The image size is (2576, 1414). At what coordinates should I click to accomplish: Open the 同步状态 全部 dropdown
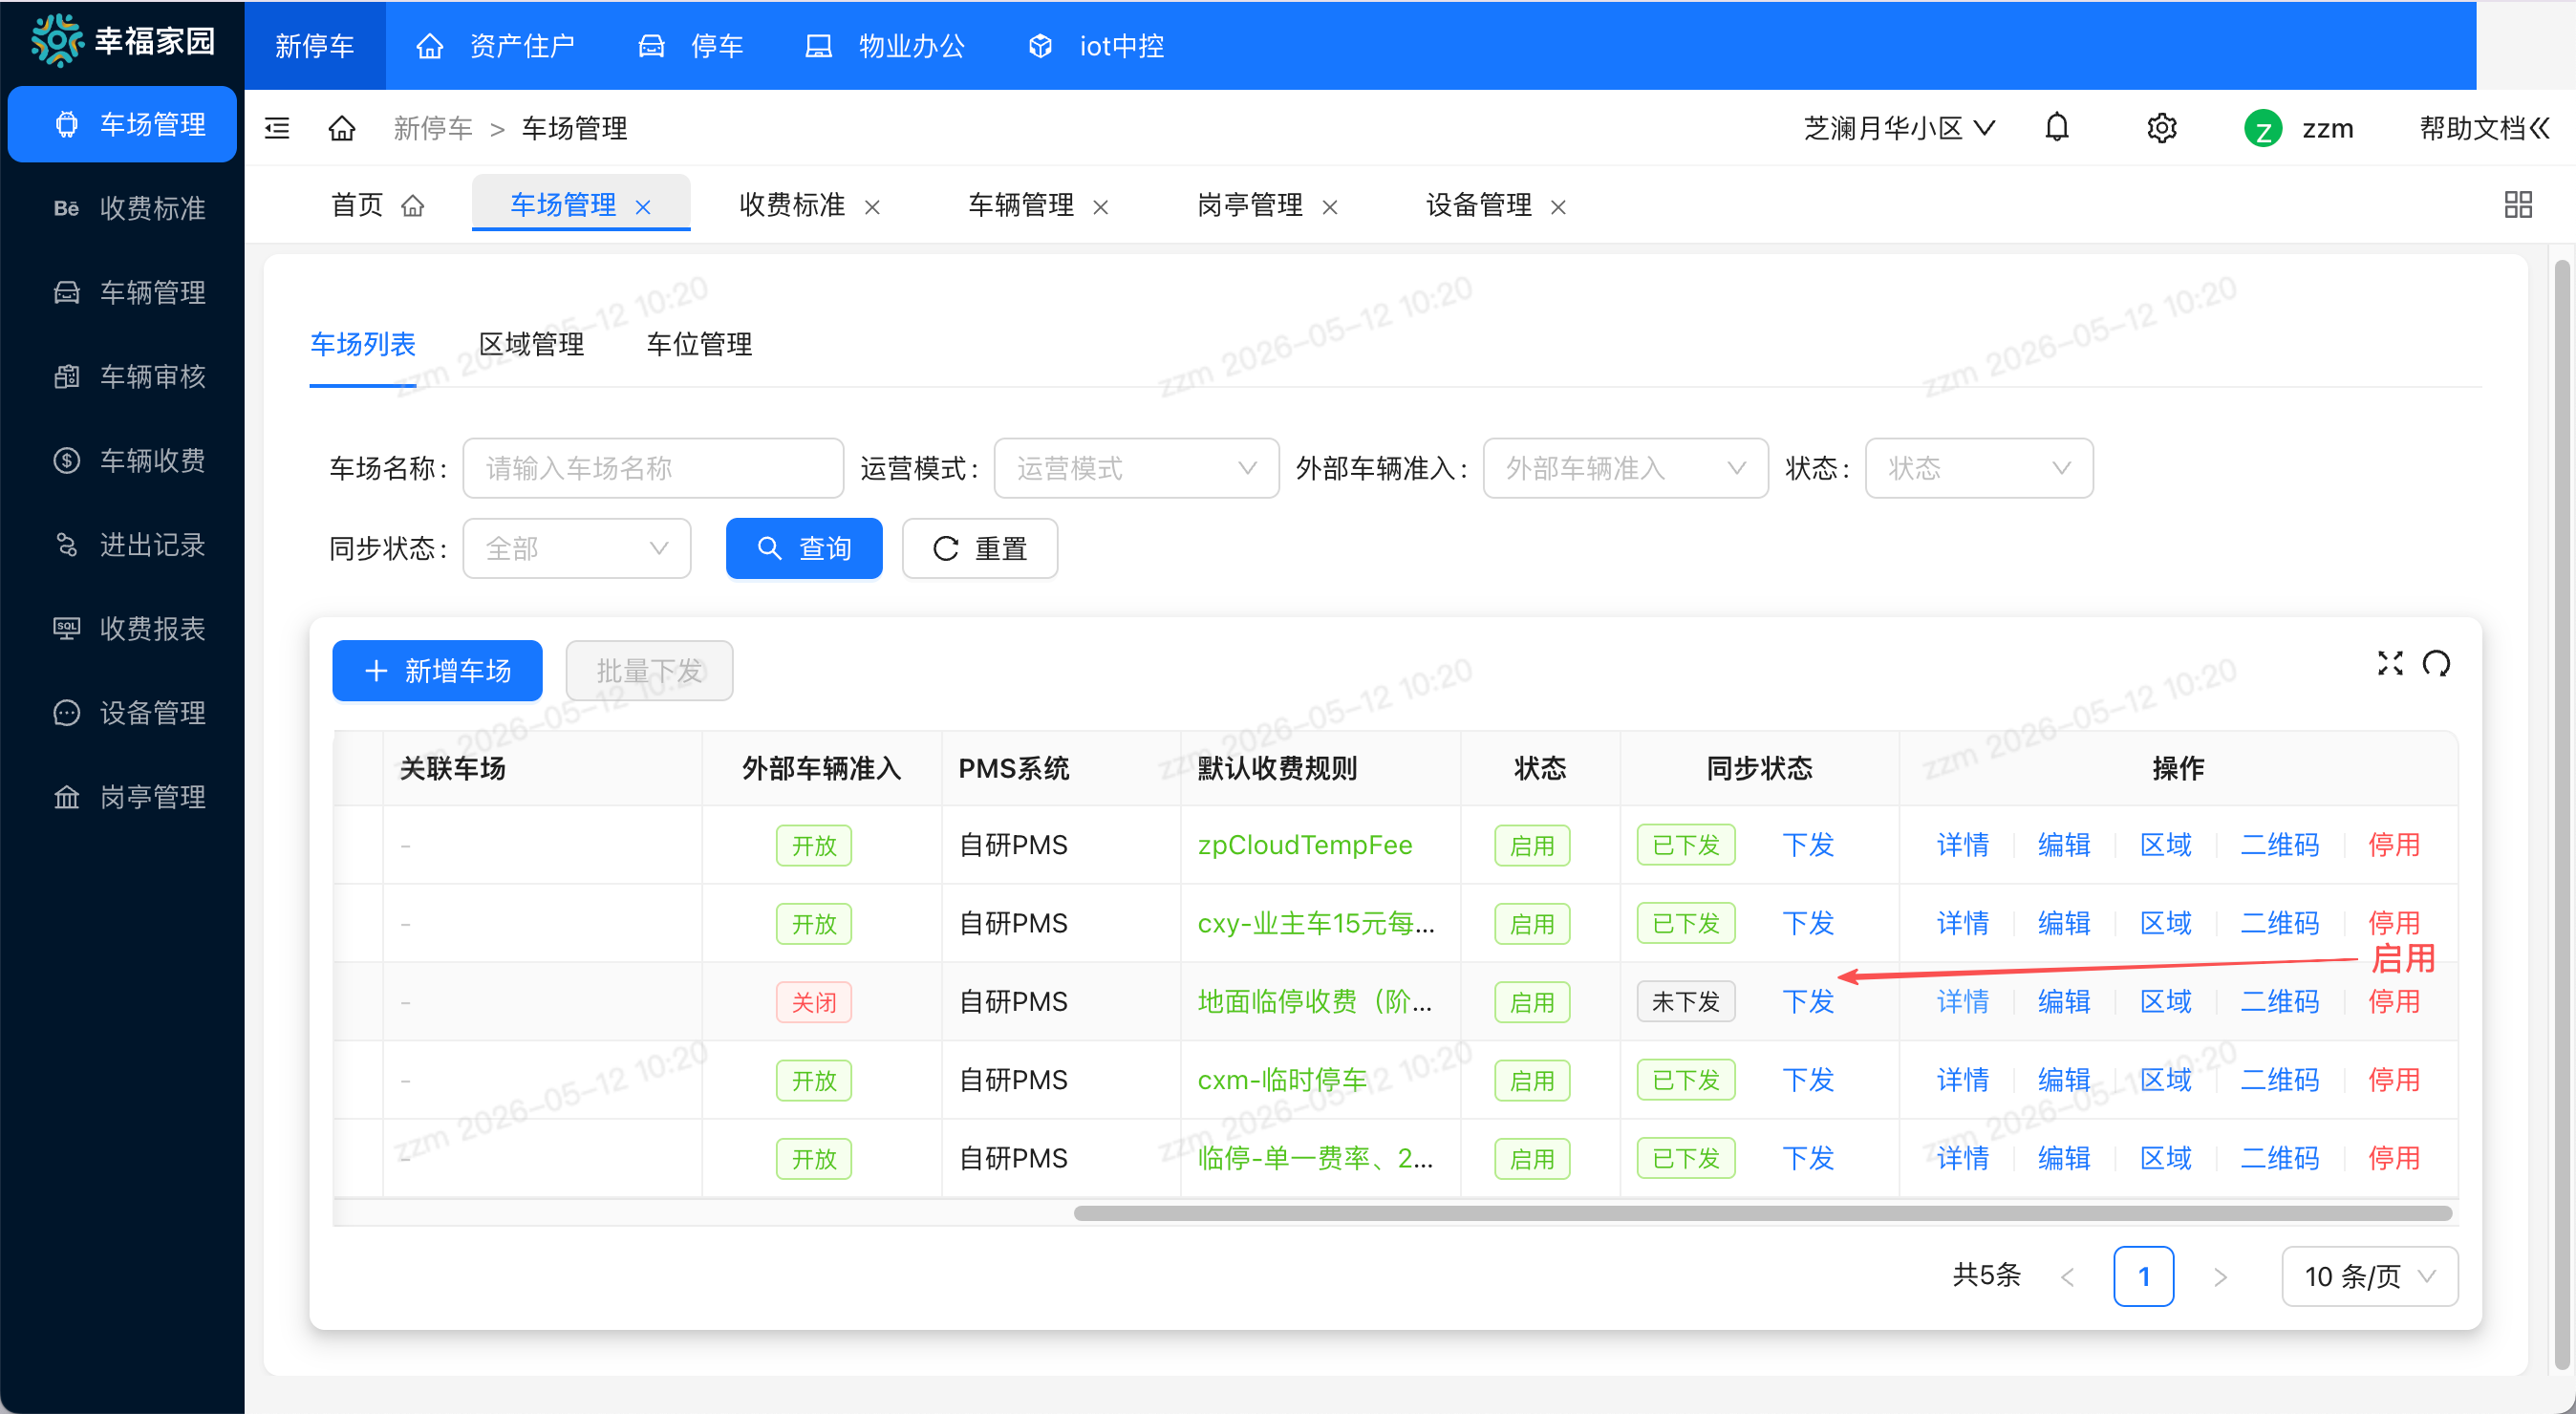pyautogui.click(x=576, y=548)
